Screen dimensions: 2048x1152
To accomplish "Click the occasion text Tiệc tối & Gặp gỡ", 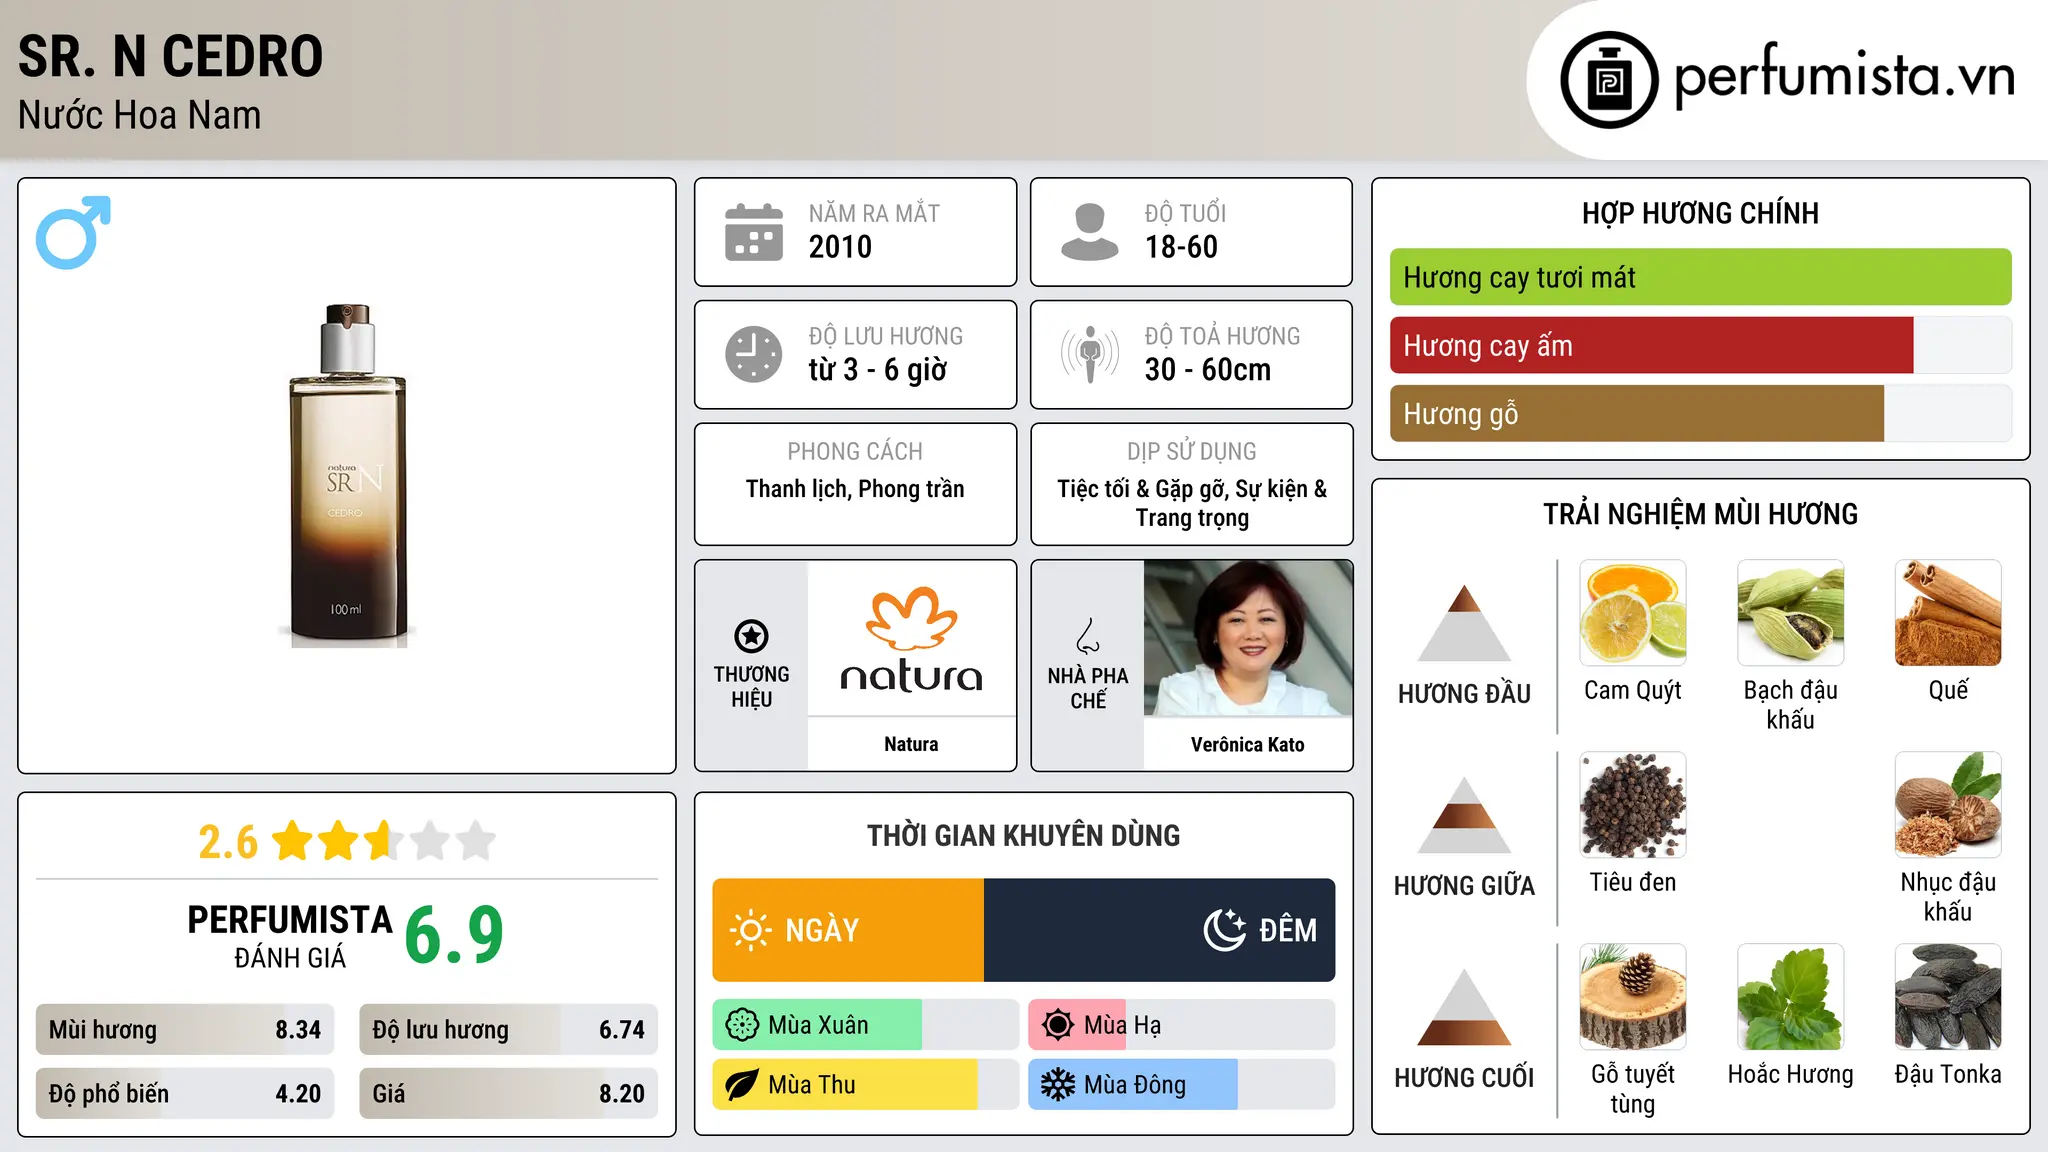I will [1142, 489].
